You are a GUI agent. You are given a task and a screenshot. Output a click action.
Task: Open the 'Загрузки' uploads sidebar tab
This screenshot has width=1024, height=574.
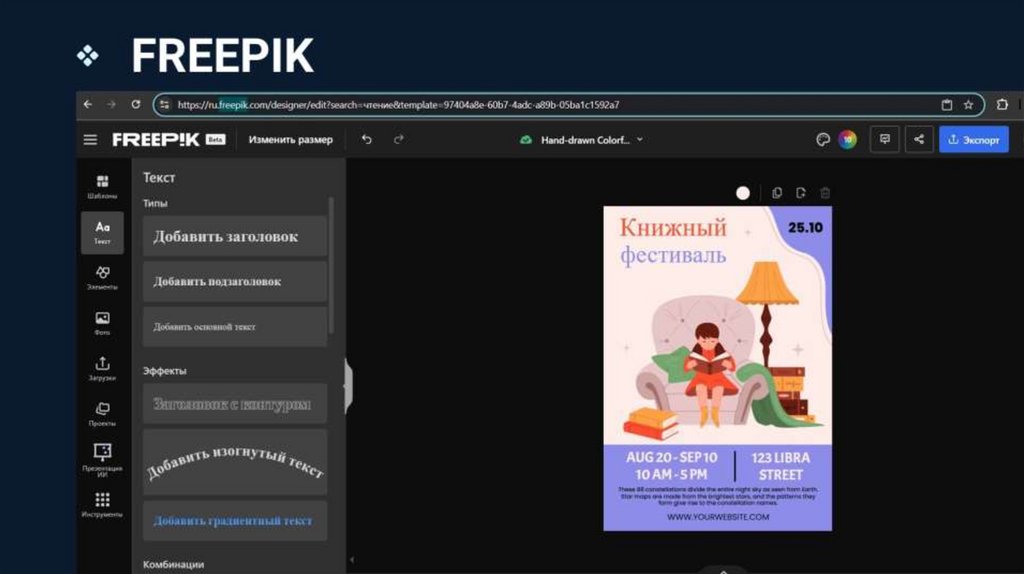[103, 368]
